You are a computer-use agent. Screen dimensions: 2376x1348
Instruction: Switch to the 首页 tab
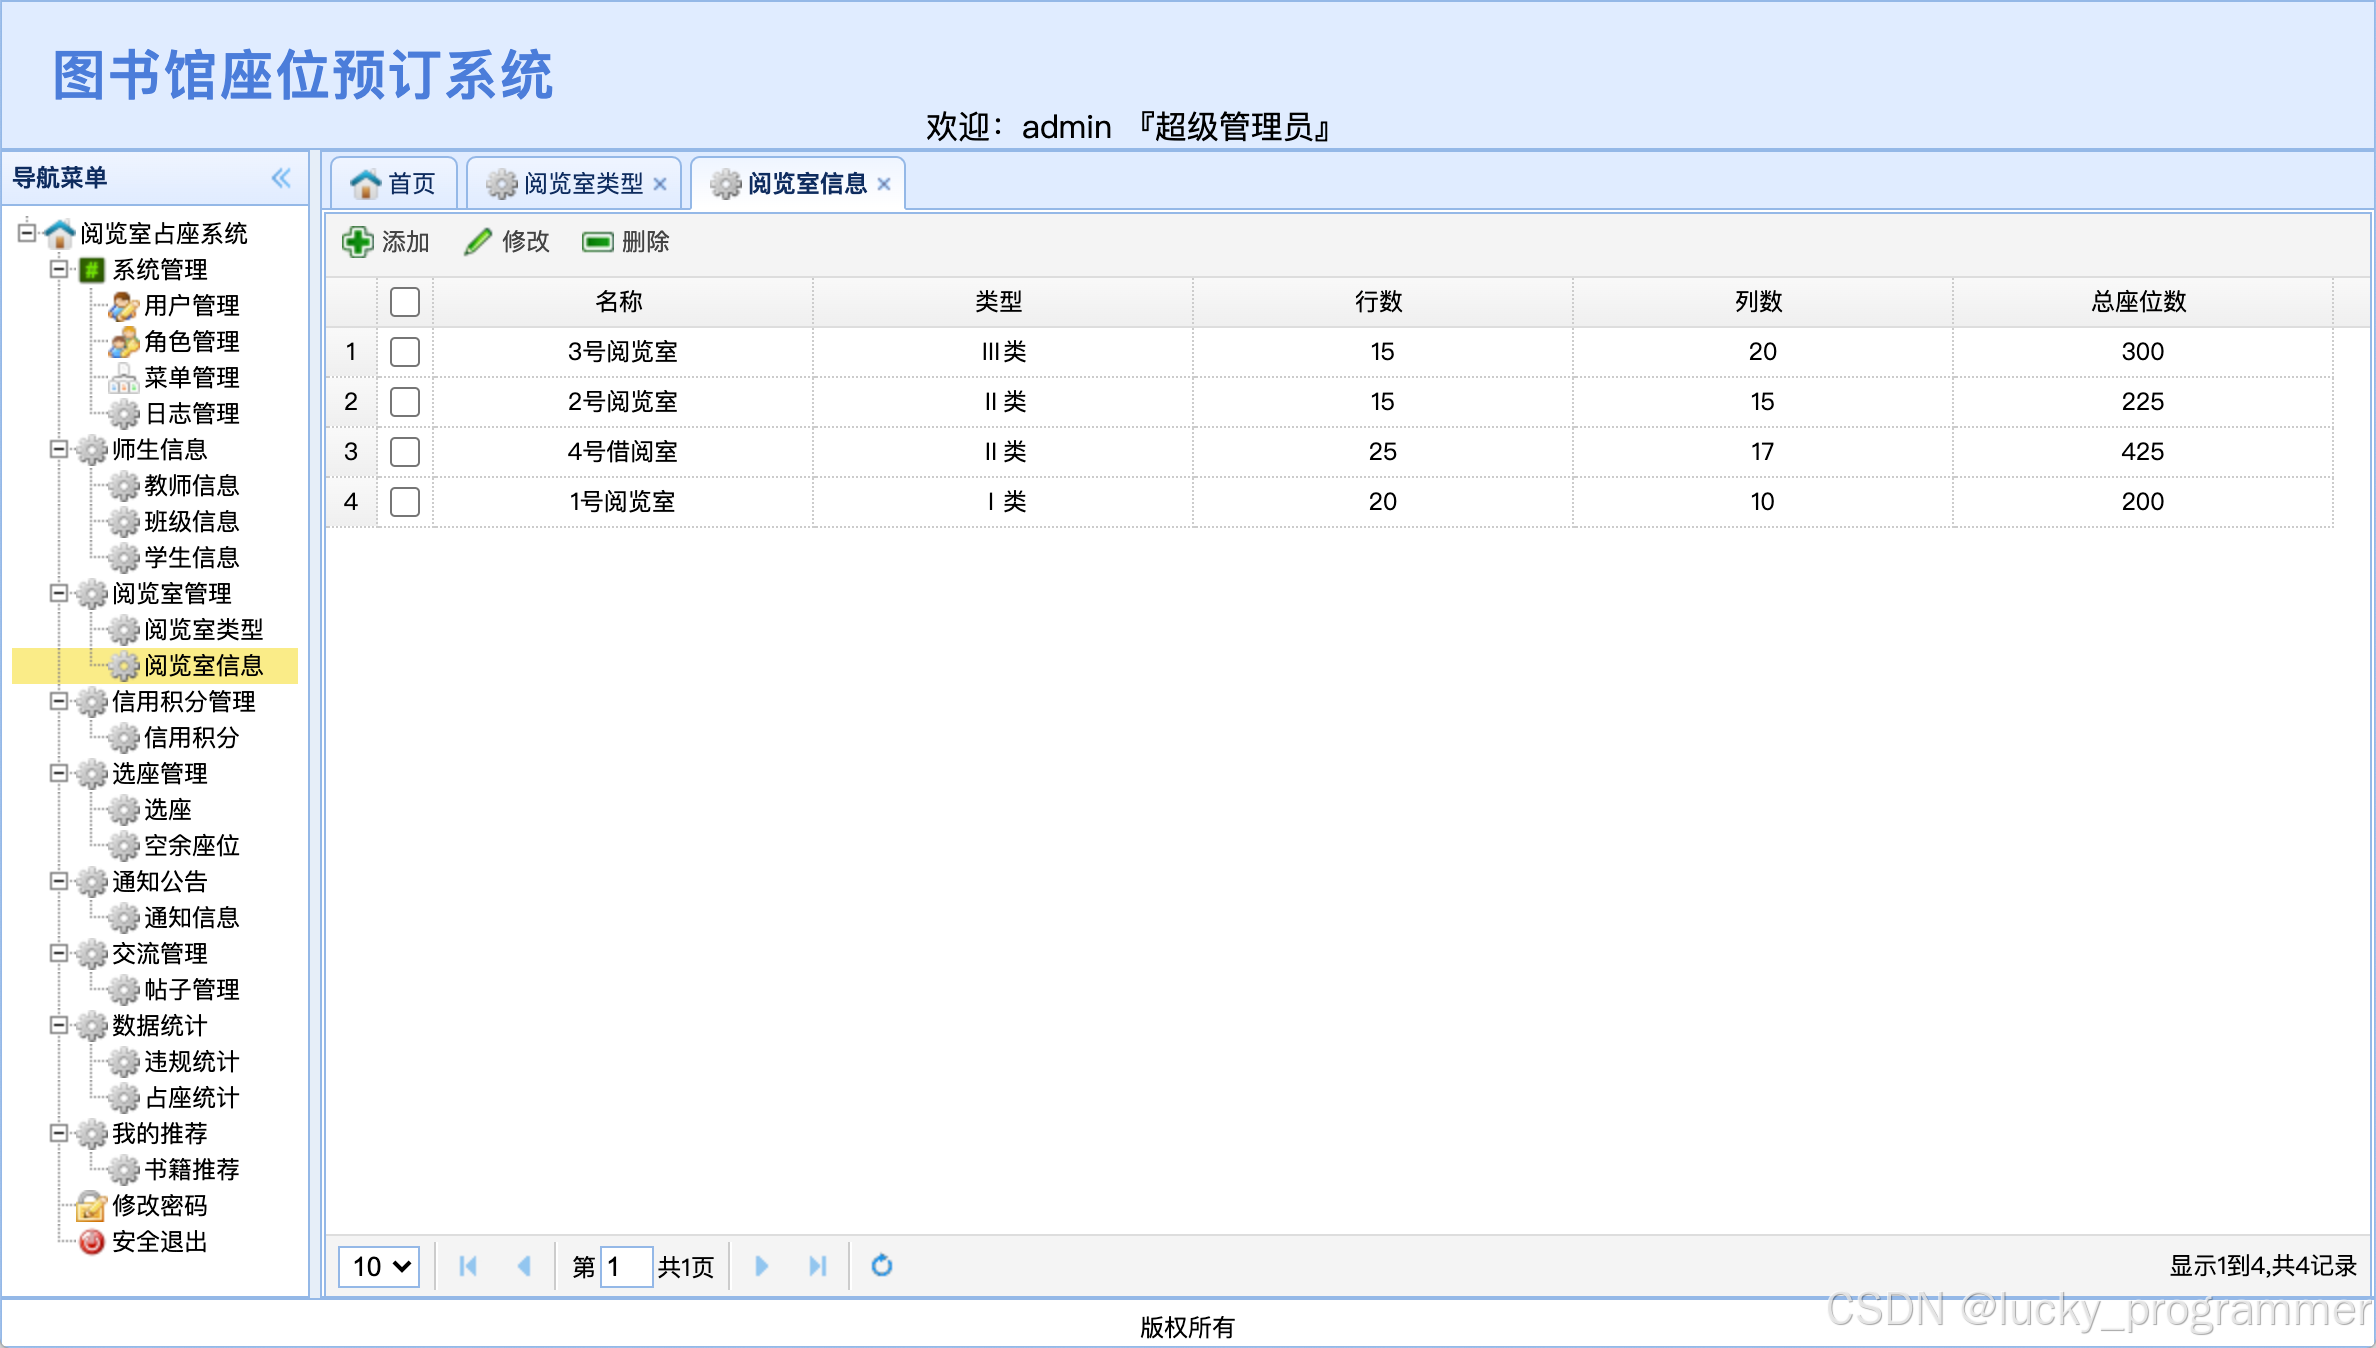click(x=394, y=184)
